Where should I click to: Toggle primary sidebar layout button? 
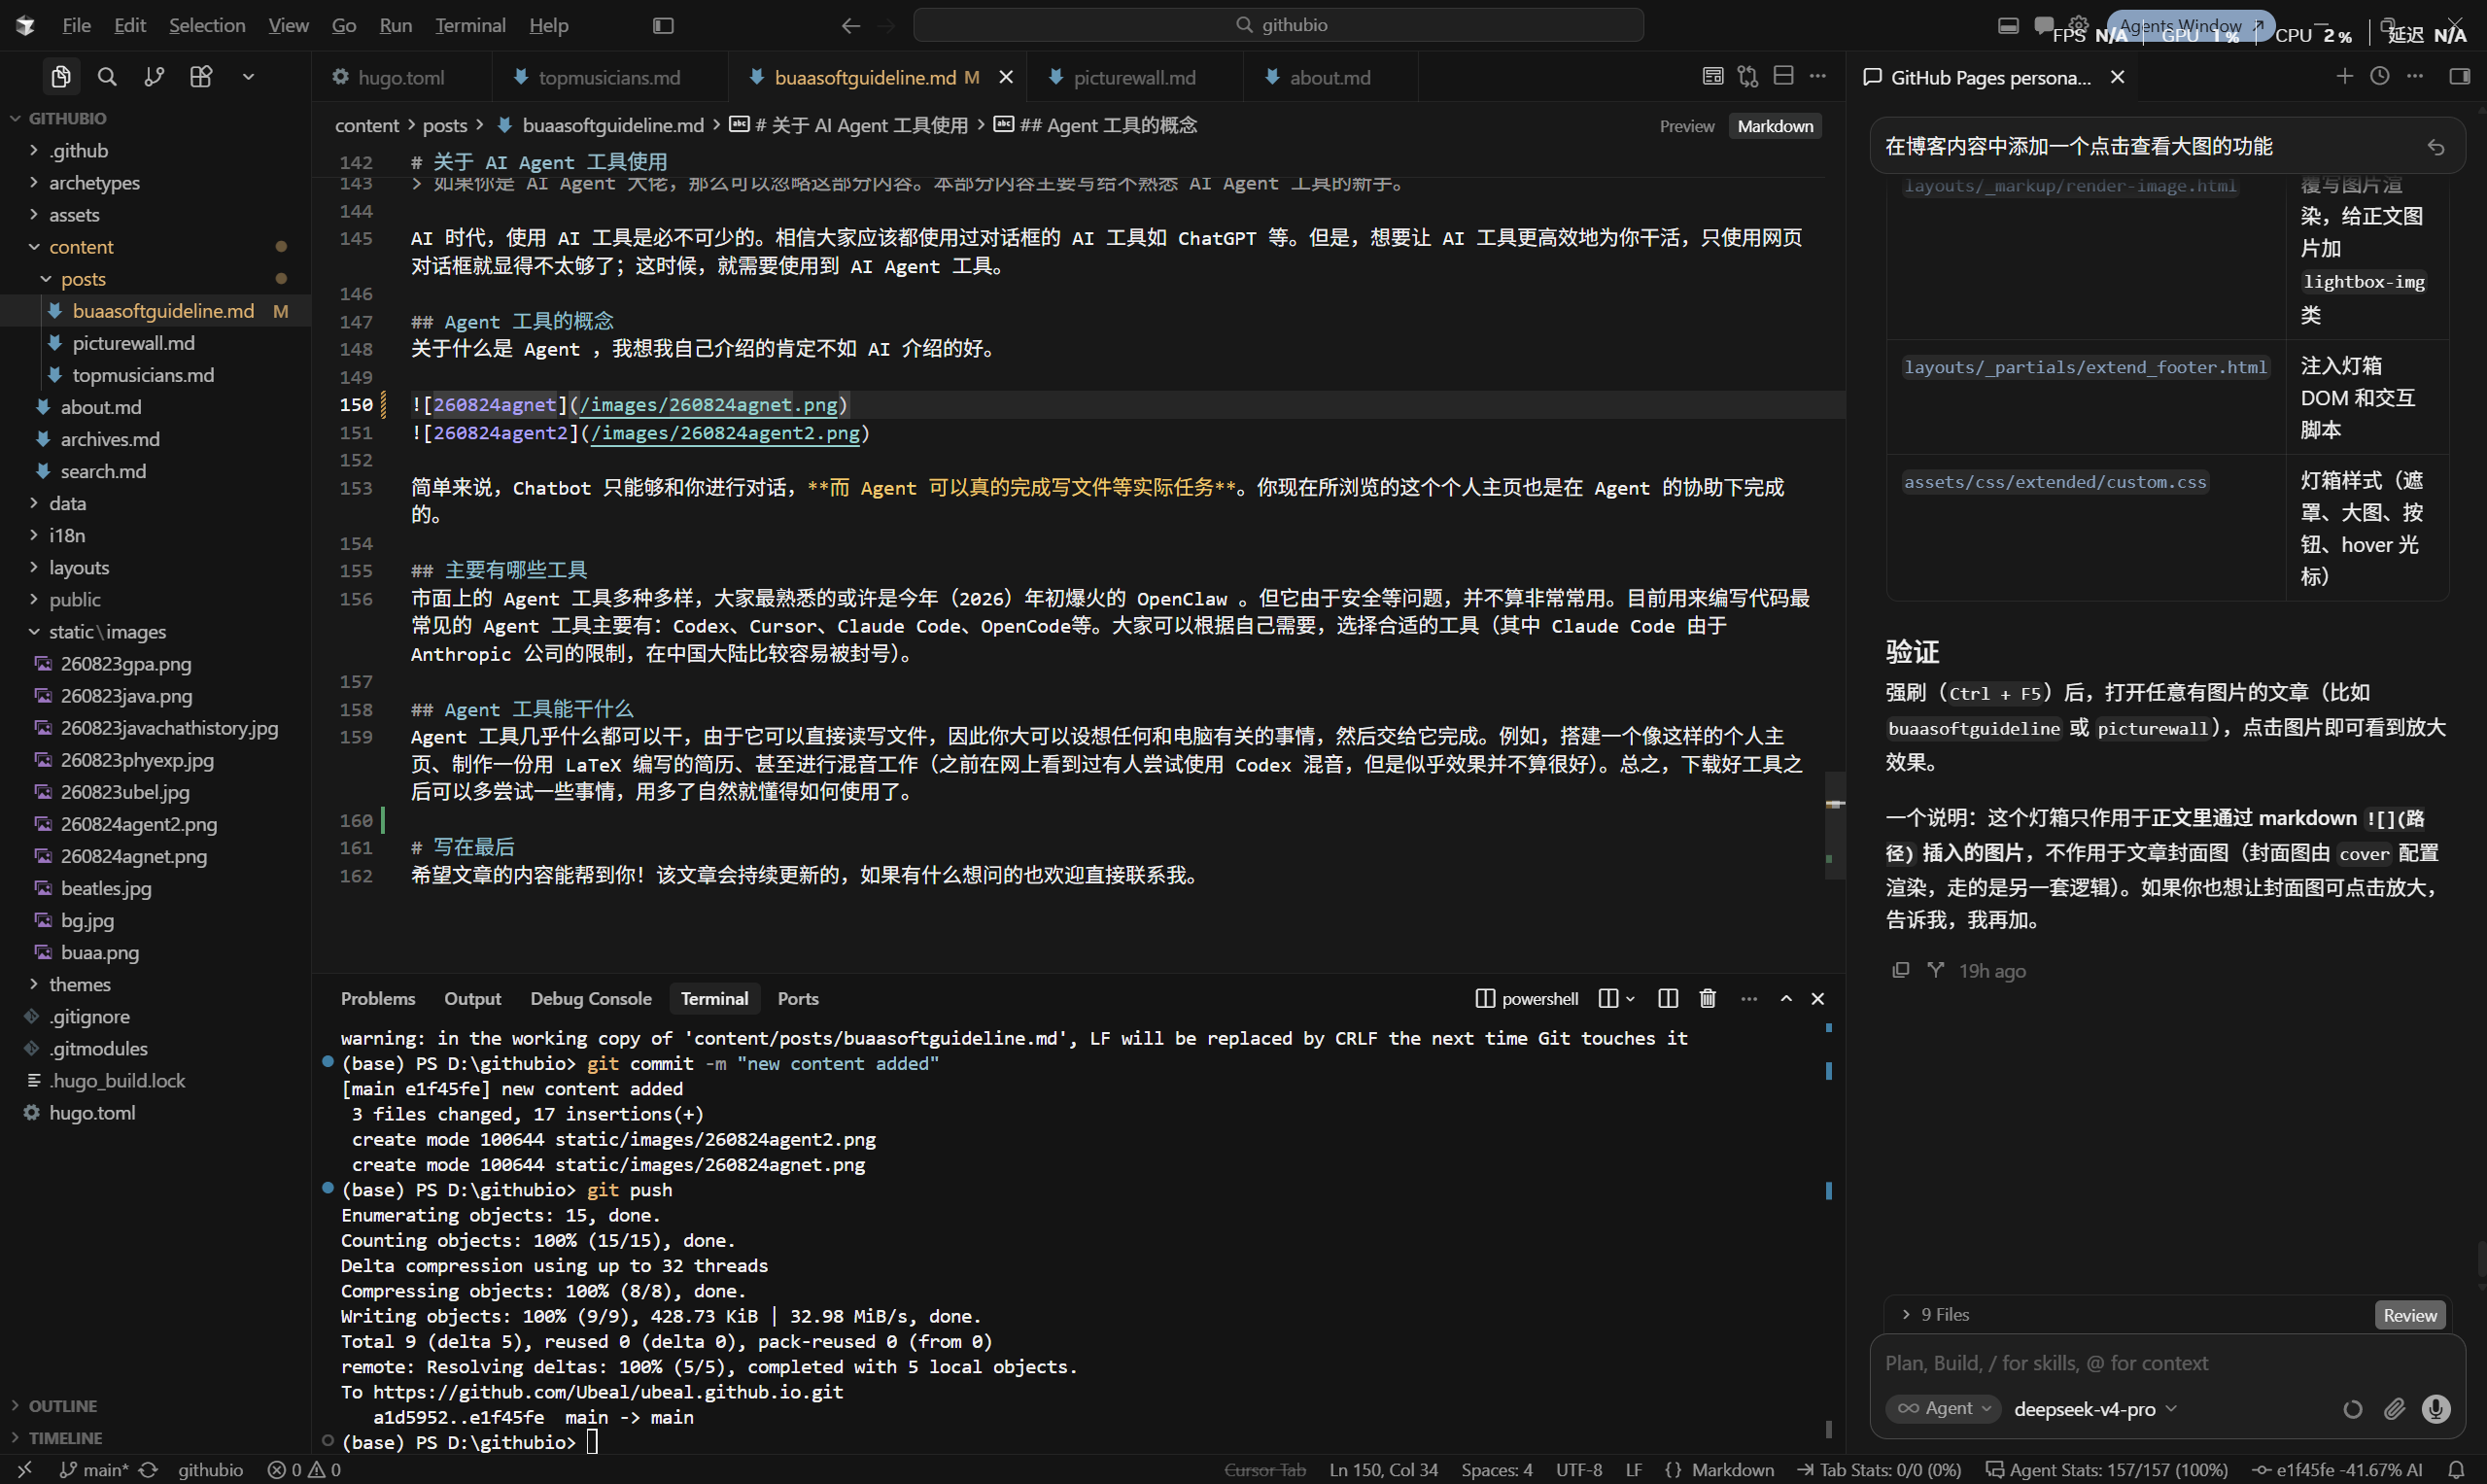(x=663, y=25)
